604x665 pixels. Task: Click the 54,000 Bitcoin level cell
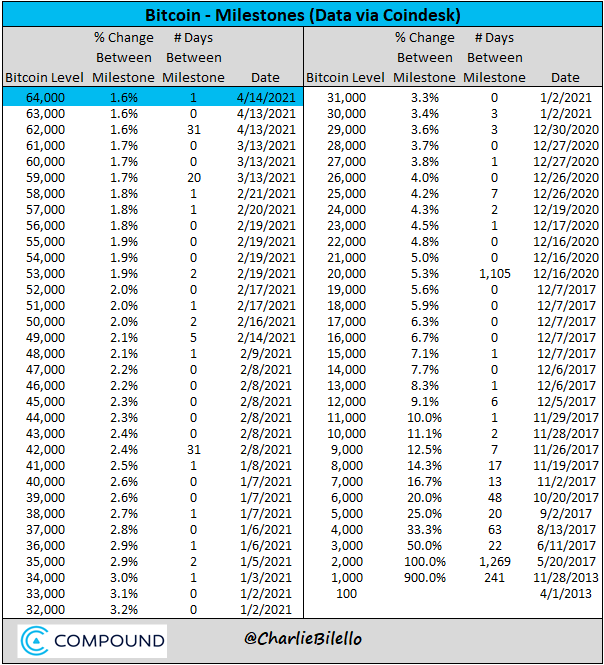pos(45,257)
